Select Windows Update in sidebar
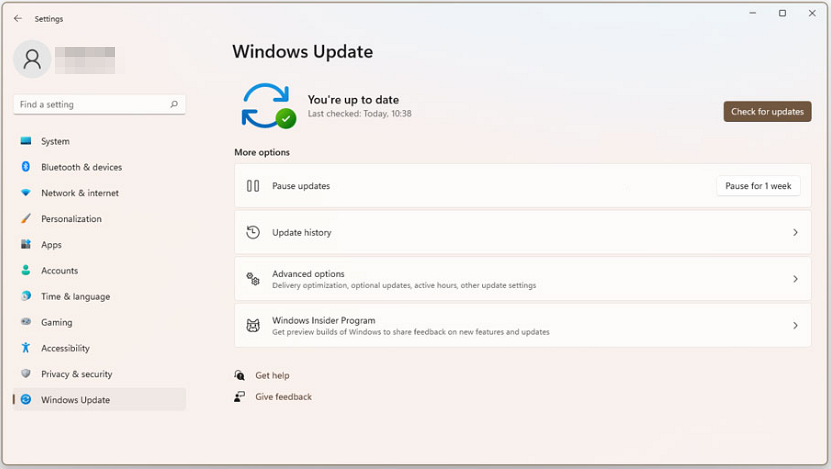Viewport: 831px width, 469px height. point(100,400)
